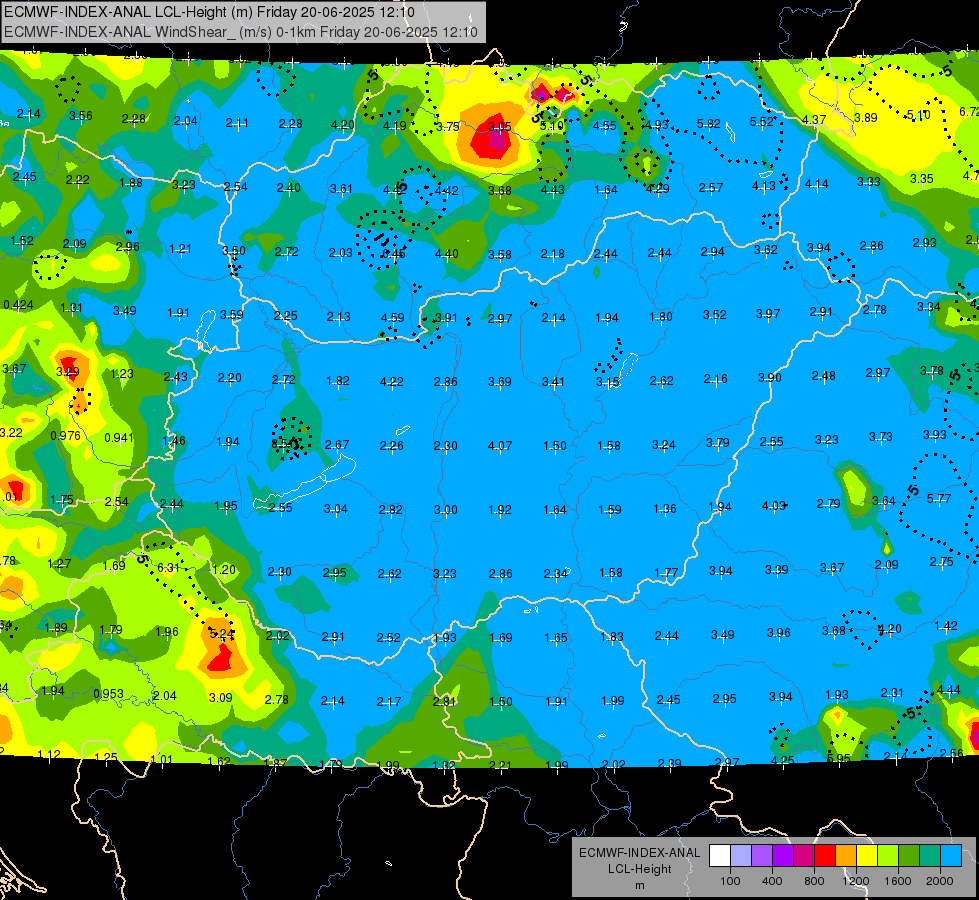Viewport: 979px width, 900px height.
Task: Click the wind shear value 3.96
Action: (779, 633)
